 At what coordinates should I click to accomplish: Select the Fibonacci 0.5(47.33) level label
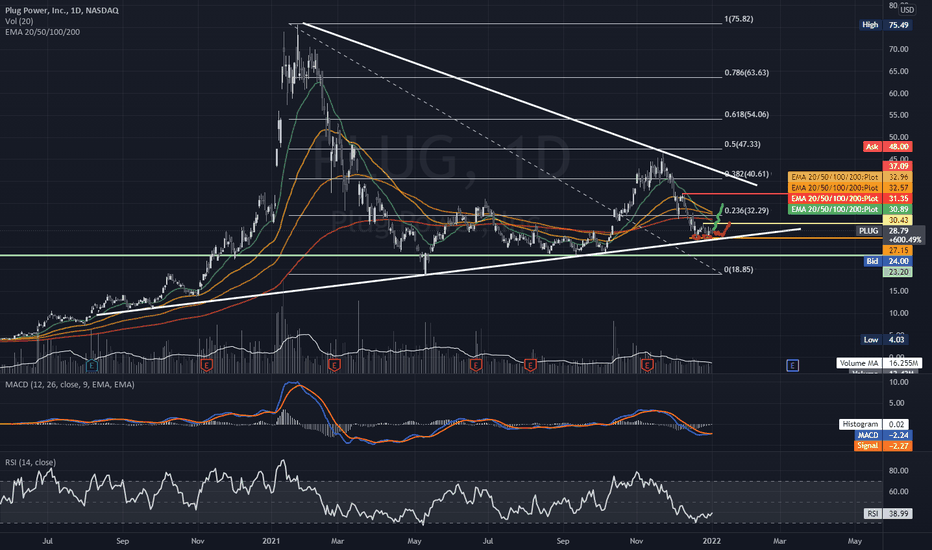point(742,144)
